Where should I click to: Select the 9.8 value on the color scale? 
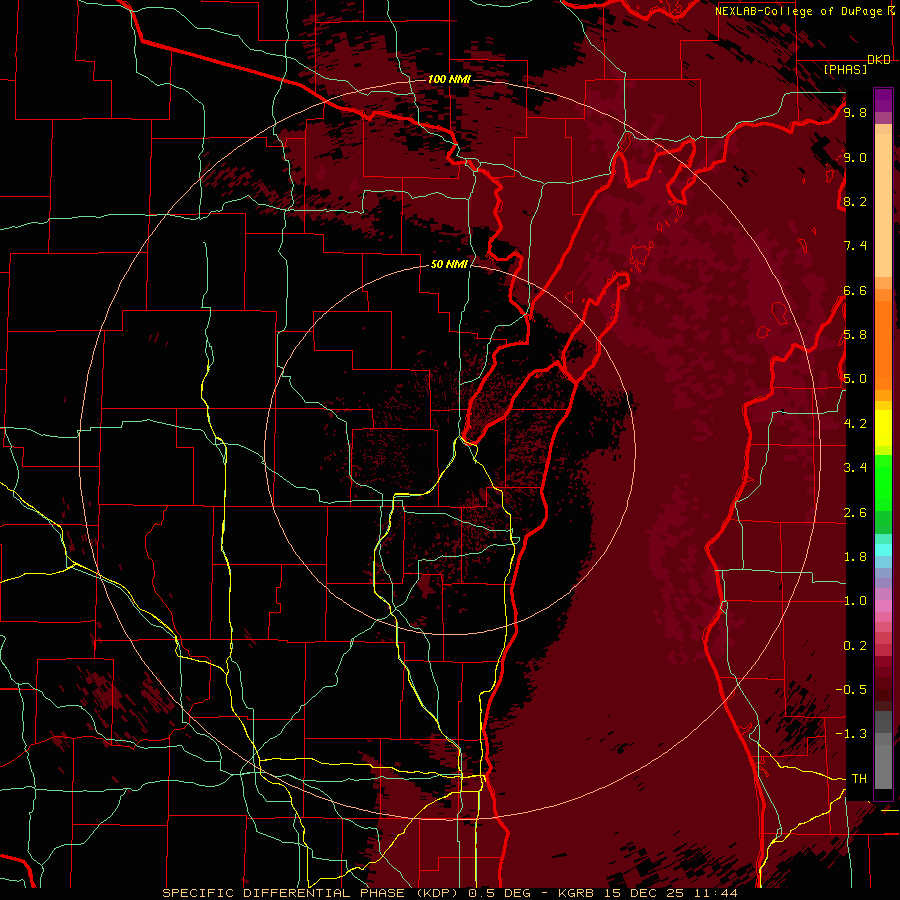(855, 113)
